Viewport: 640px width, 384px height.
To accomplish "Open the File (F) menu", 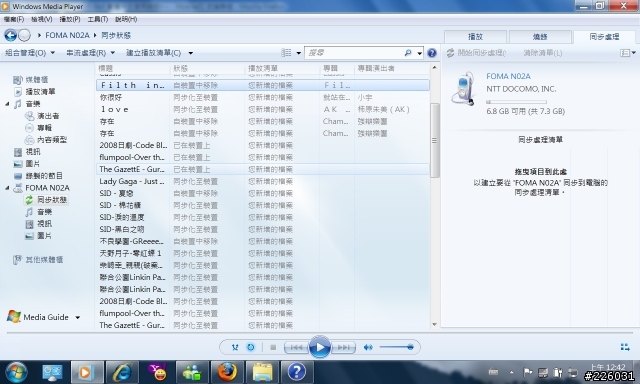I will point(14,19).
